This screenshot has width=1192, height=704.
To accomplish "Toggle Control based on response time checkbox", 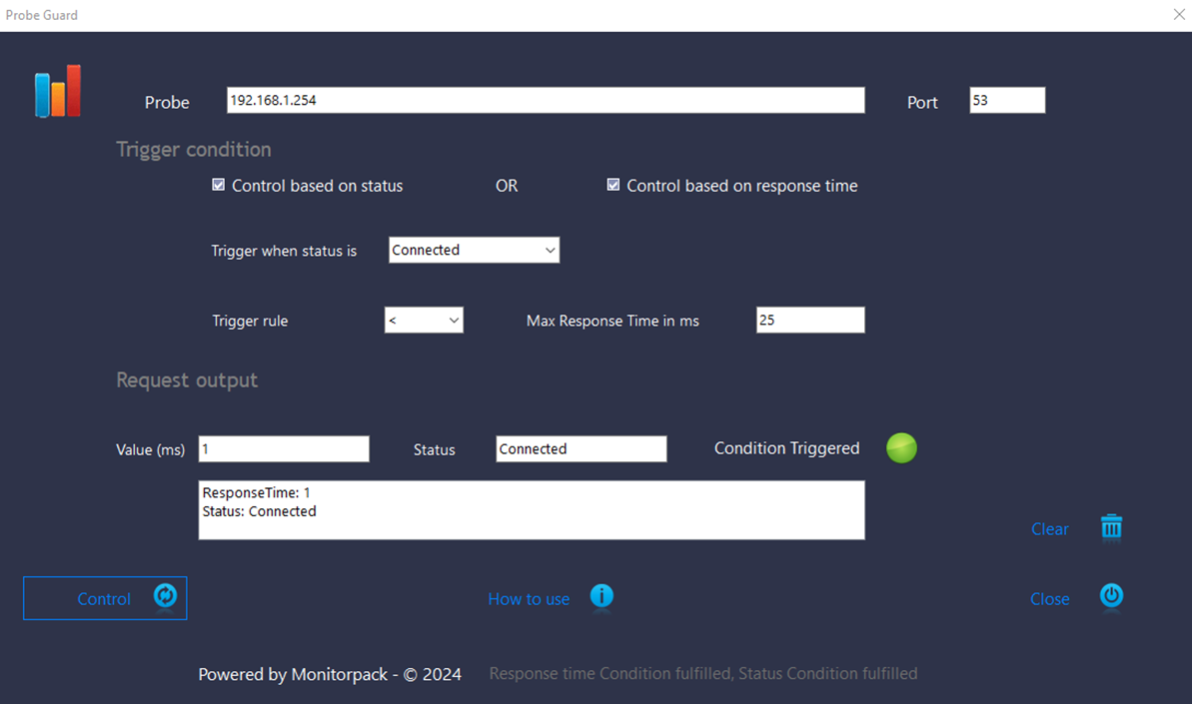I will point(613,185).
